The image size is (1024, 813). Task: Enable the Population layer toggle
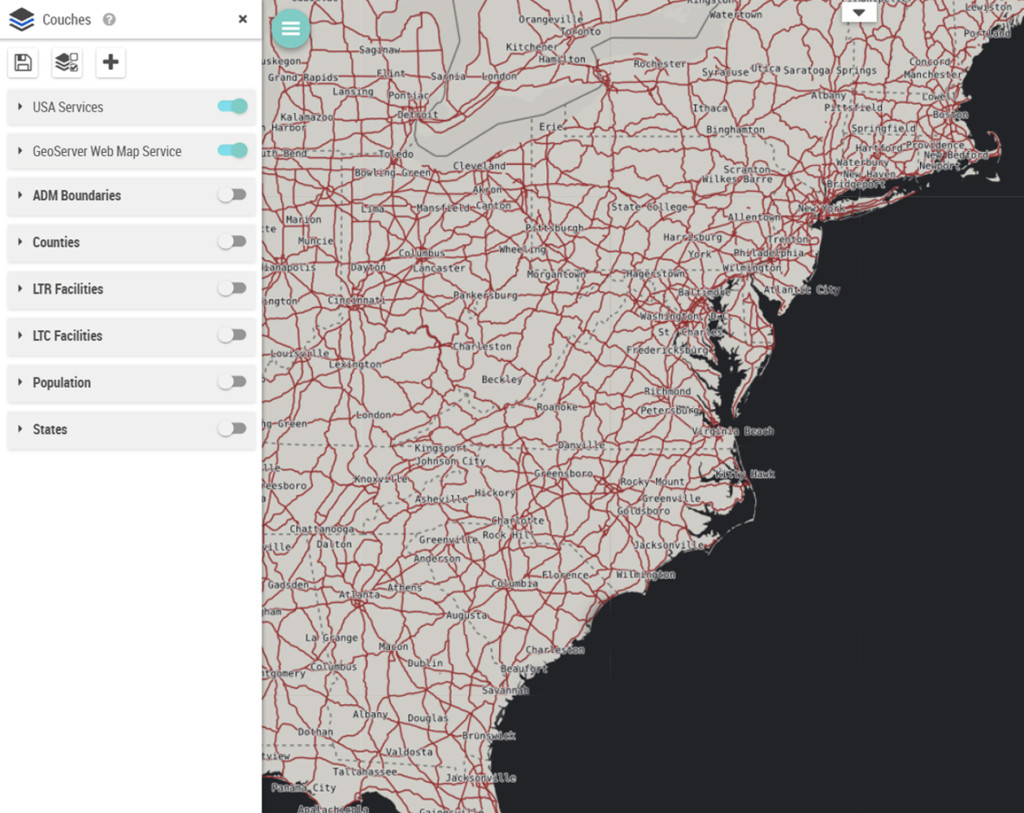232,382
